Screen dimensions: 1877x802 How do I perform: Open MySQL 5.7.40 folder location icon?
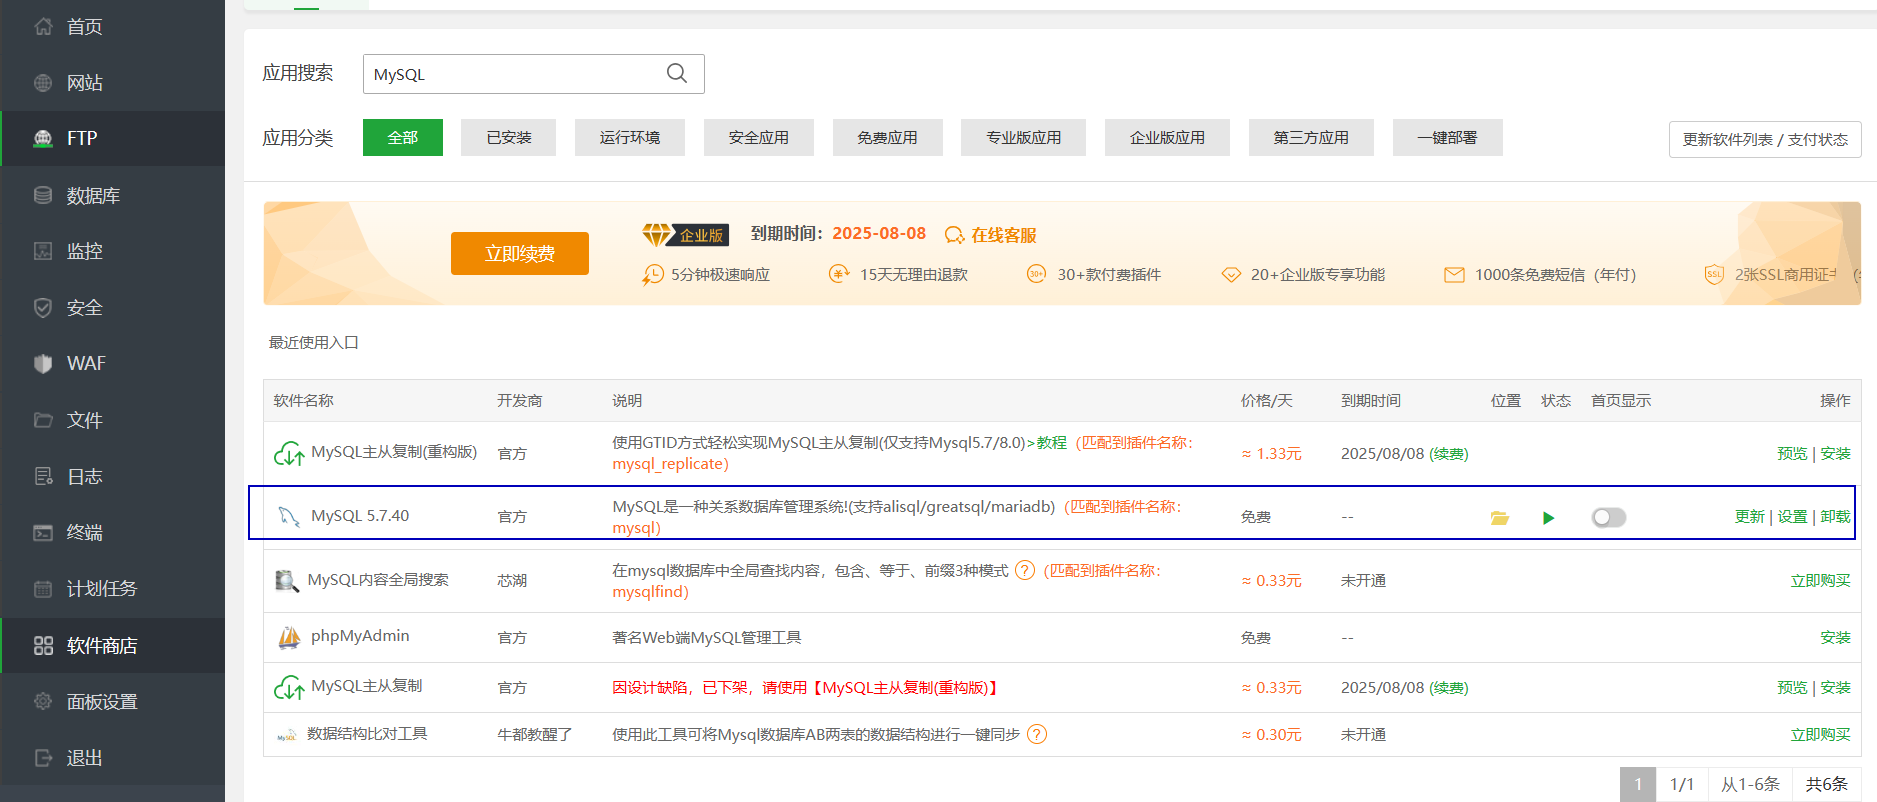pos(1499,518)
